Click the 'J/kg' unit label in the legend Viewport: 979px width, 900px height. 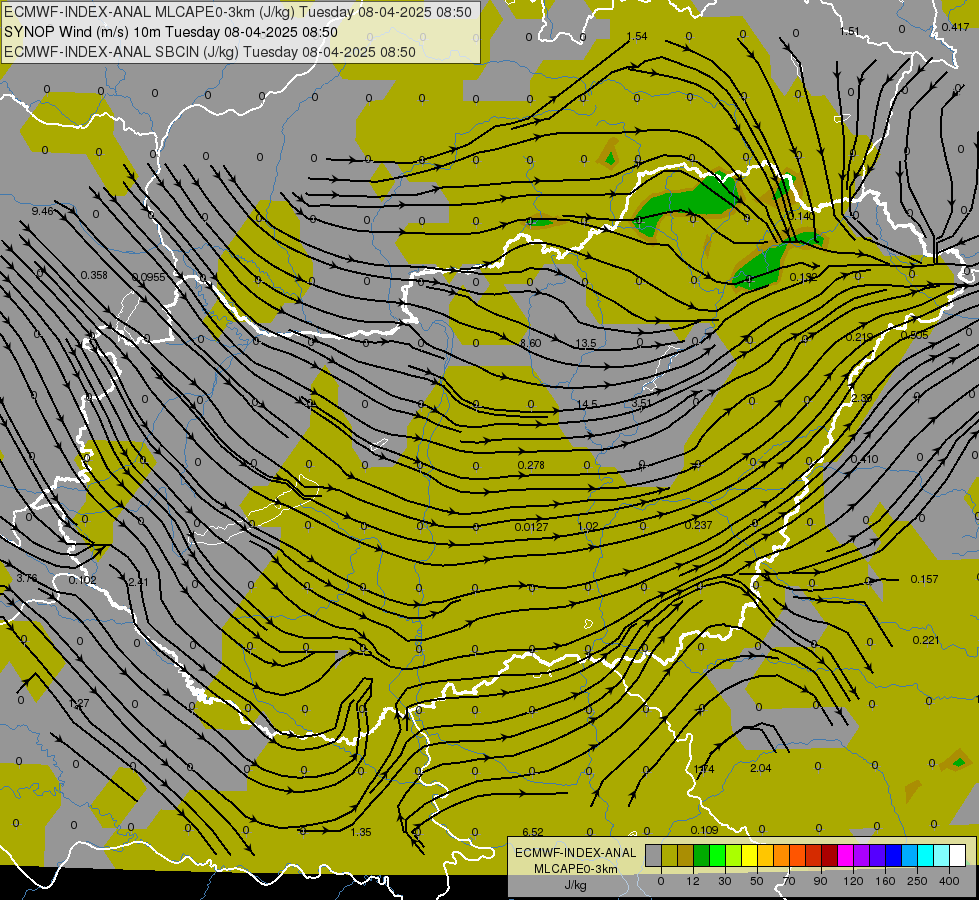click(576, 885)
